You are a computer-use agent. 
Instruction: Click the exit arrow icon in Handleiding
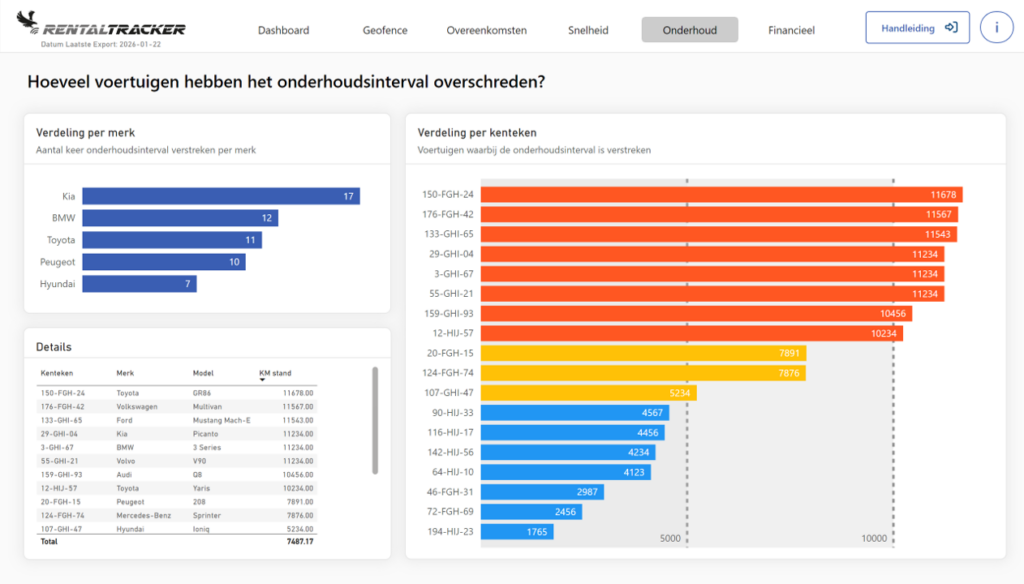pos(951,27)
